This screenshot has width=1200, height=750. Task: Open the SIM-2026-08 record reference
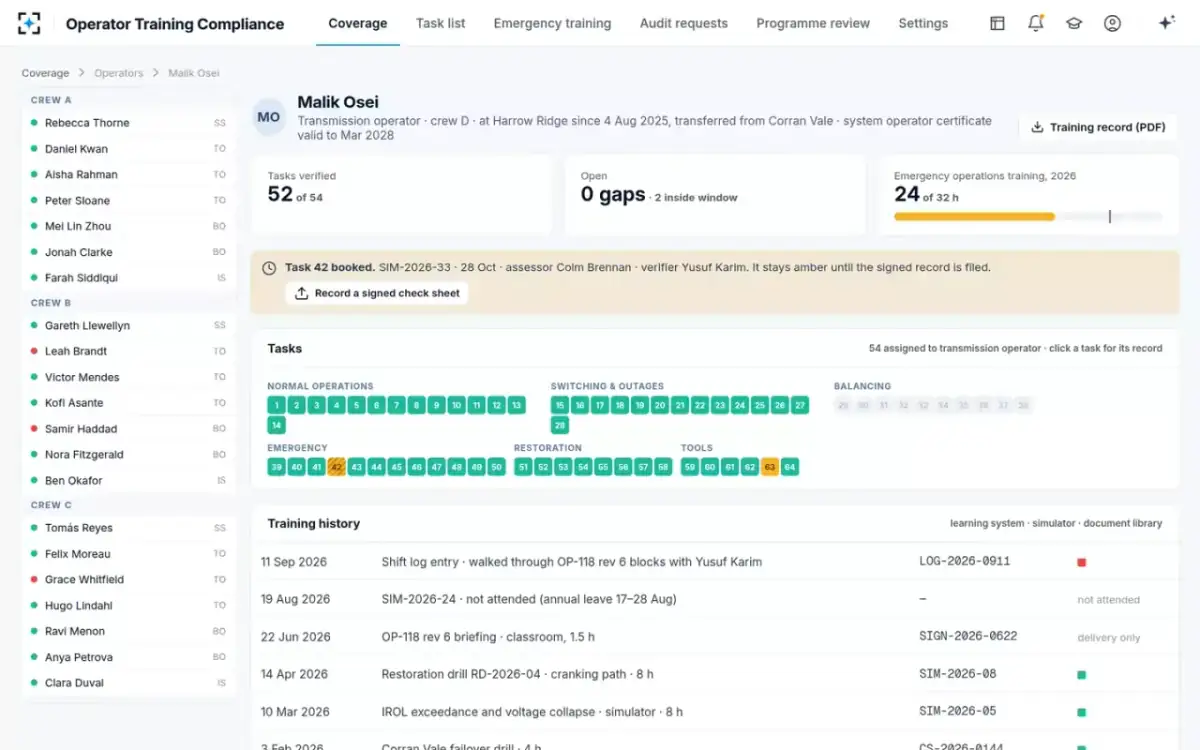958,674
